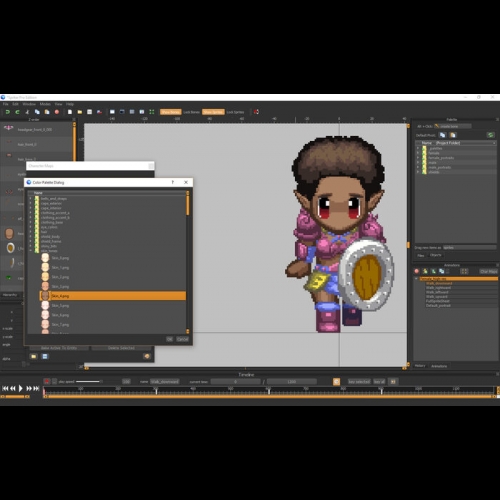The width and height of the screenshot is (500, 500).
Task: Click the copy icon in main toolbar
Action: click(x=37, y=112)
